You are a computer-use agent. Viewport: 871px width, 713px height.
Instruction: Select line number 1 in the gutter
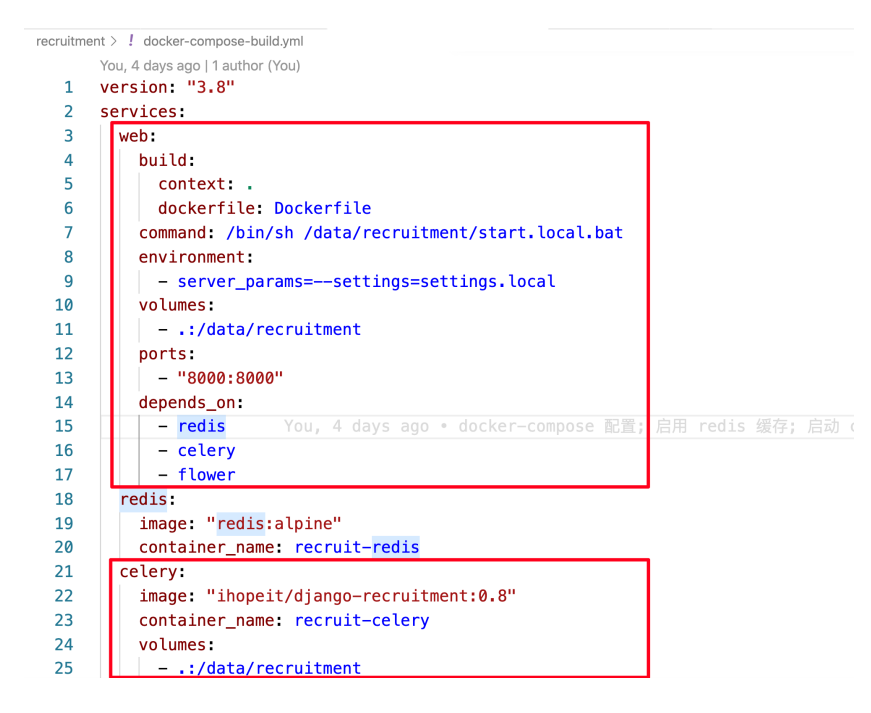pyautogui.click(x=68, y=88)
